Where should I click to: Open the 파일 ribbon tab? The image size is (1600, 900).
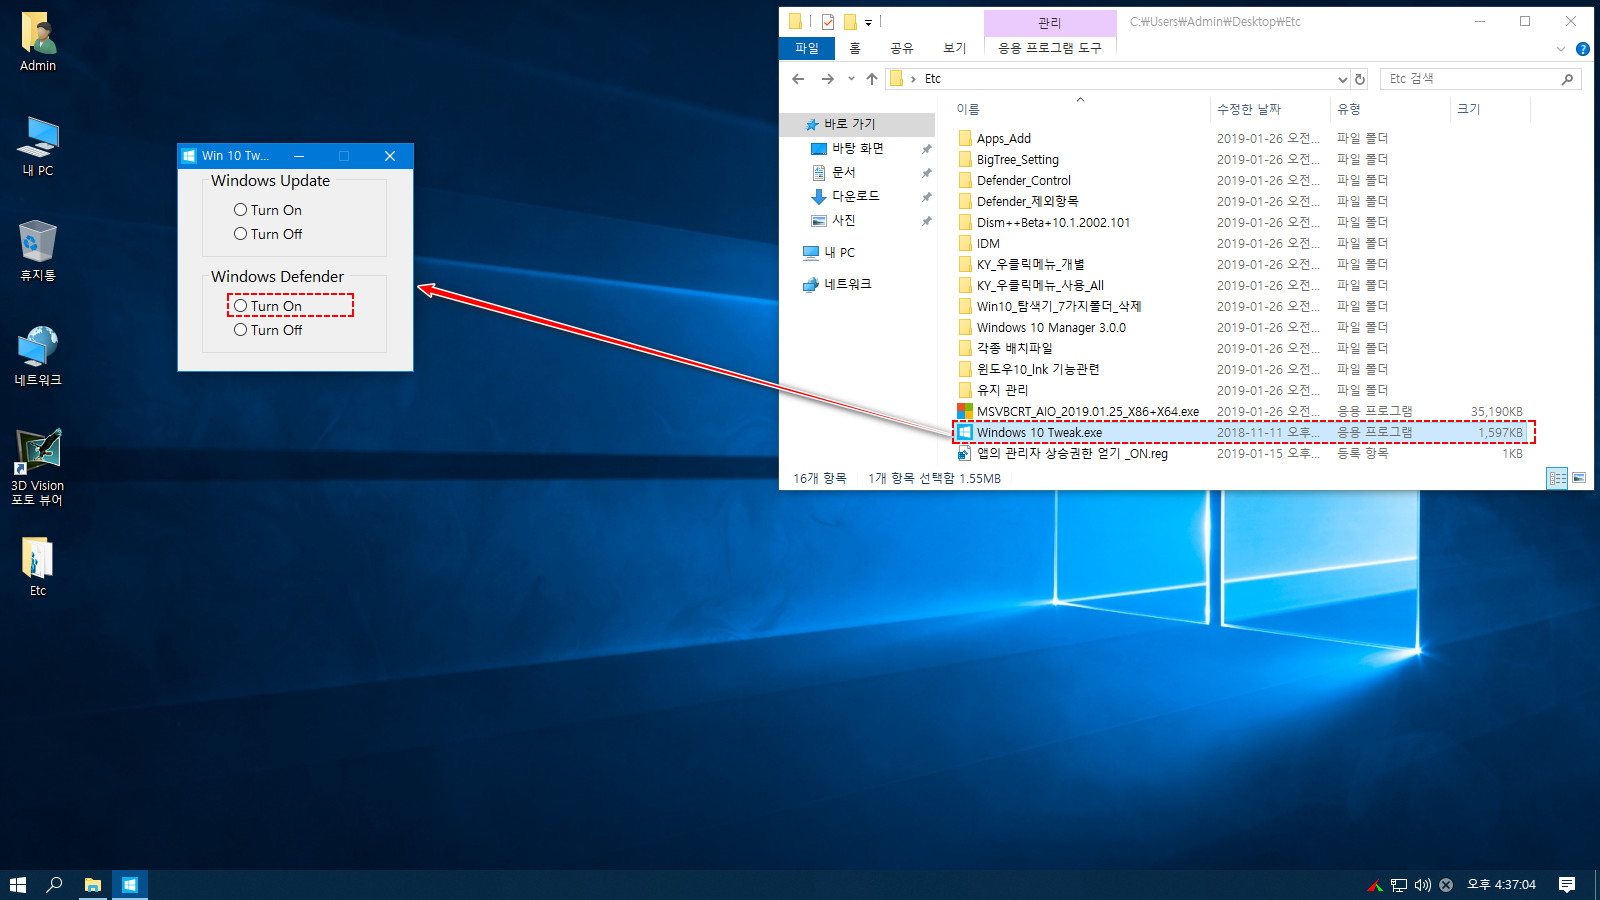pyautogui.click(x=807, y=48)
